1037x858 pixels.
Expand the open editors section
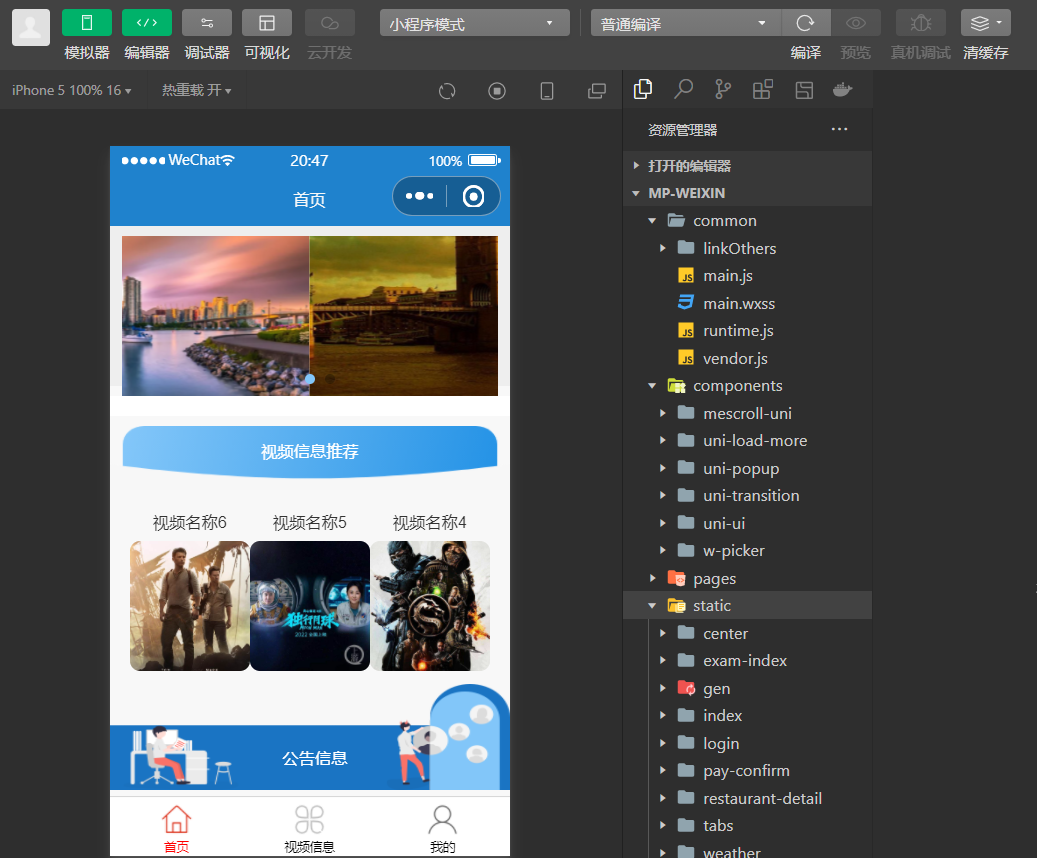pos(747,165)
